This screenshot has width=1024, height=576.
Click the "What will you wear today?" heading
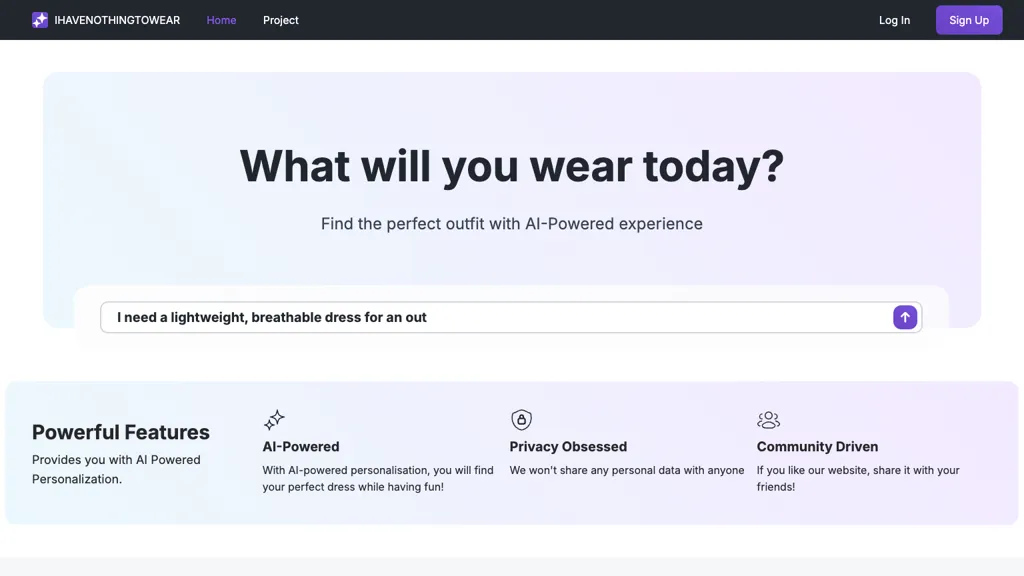[512, 165]
